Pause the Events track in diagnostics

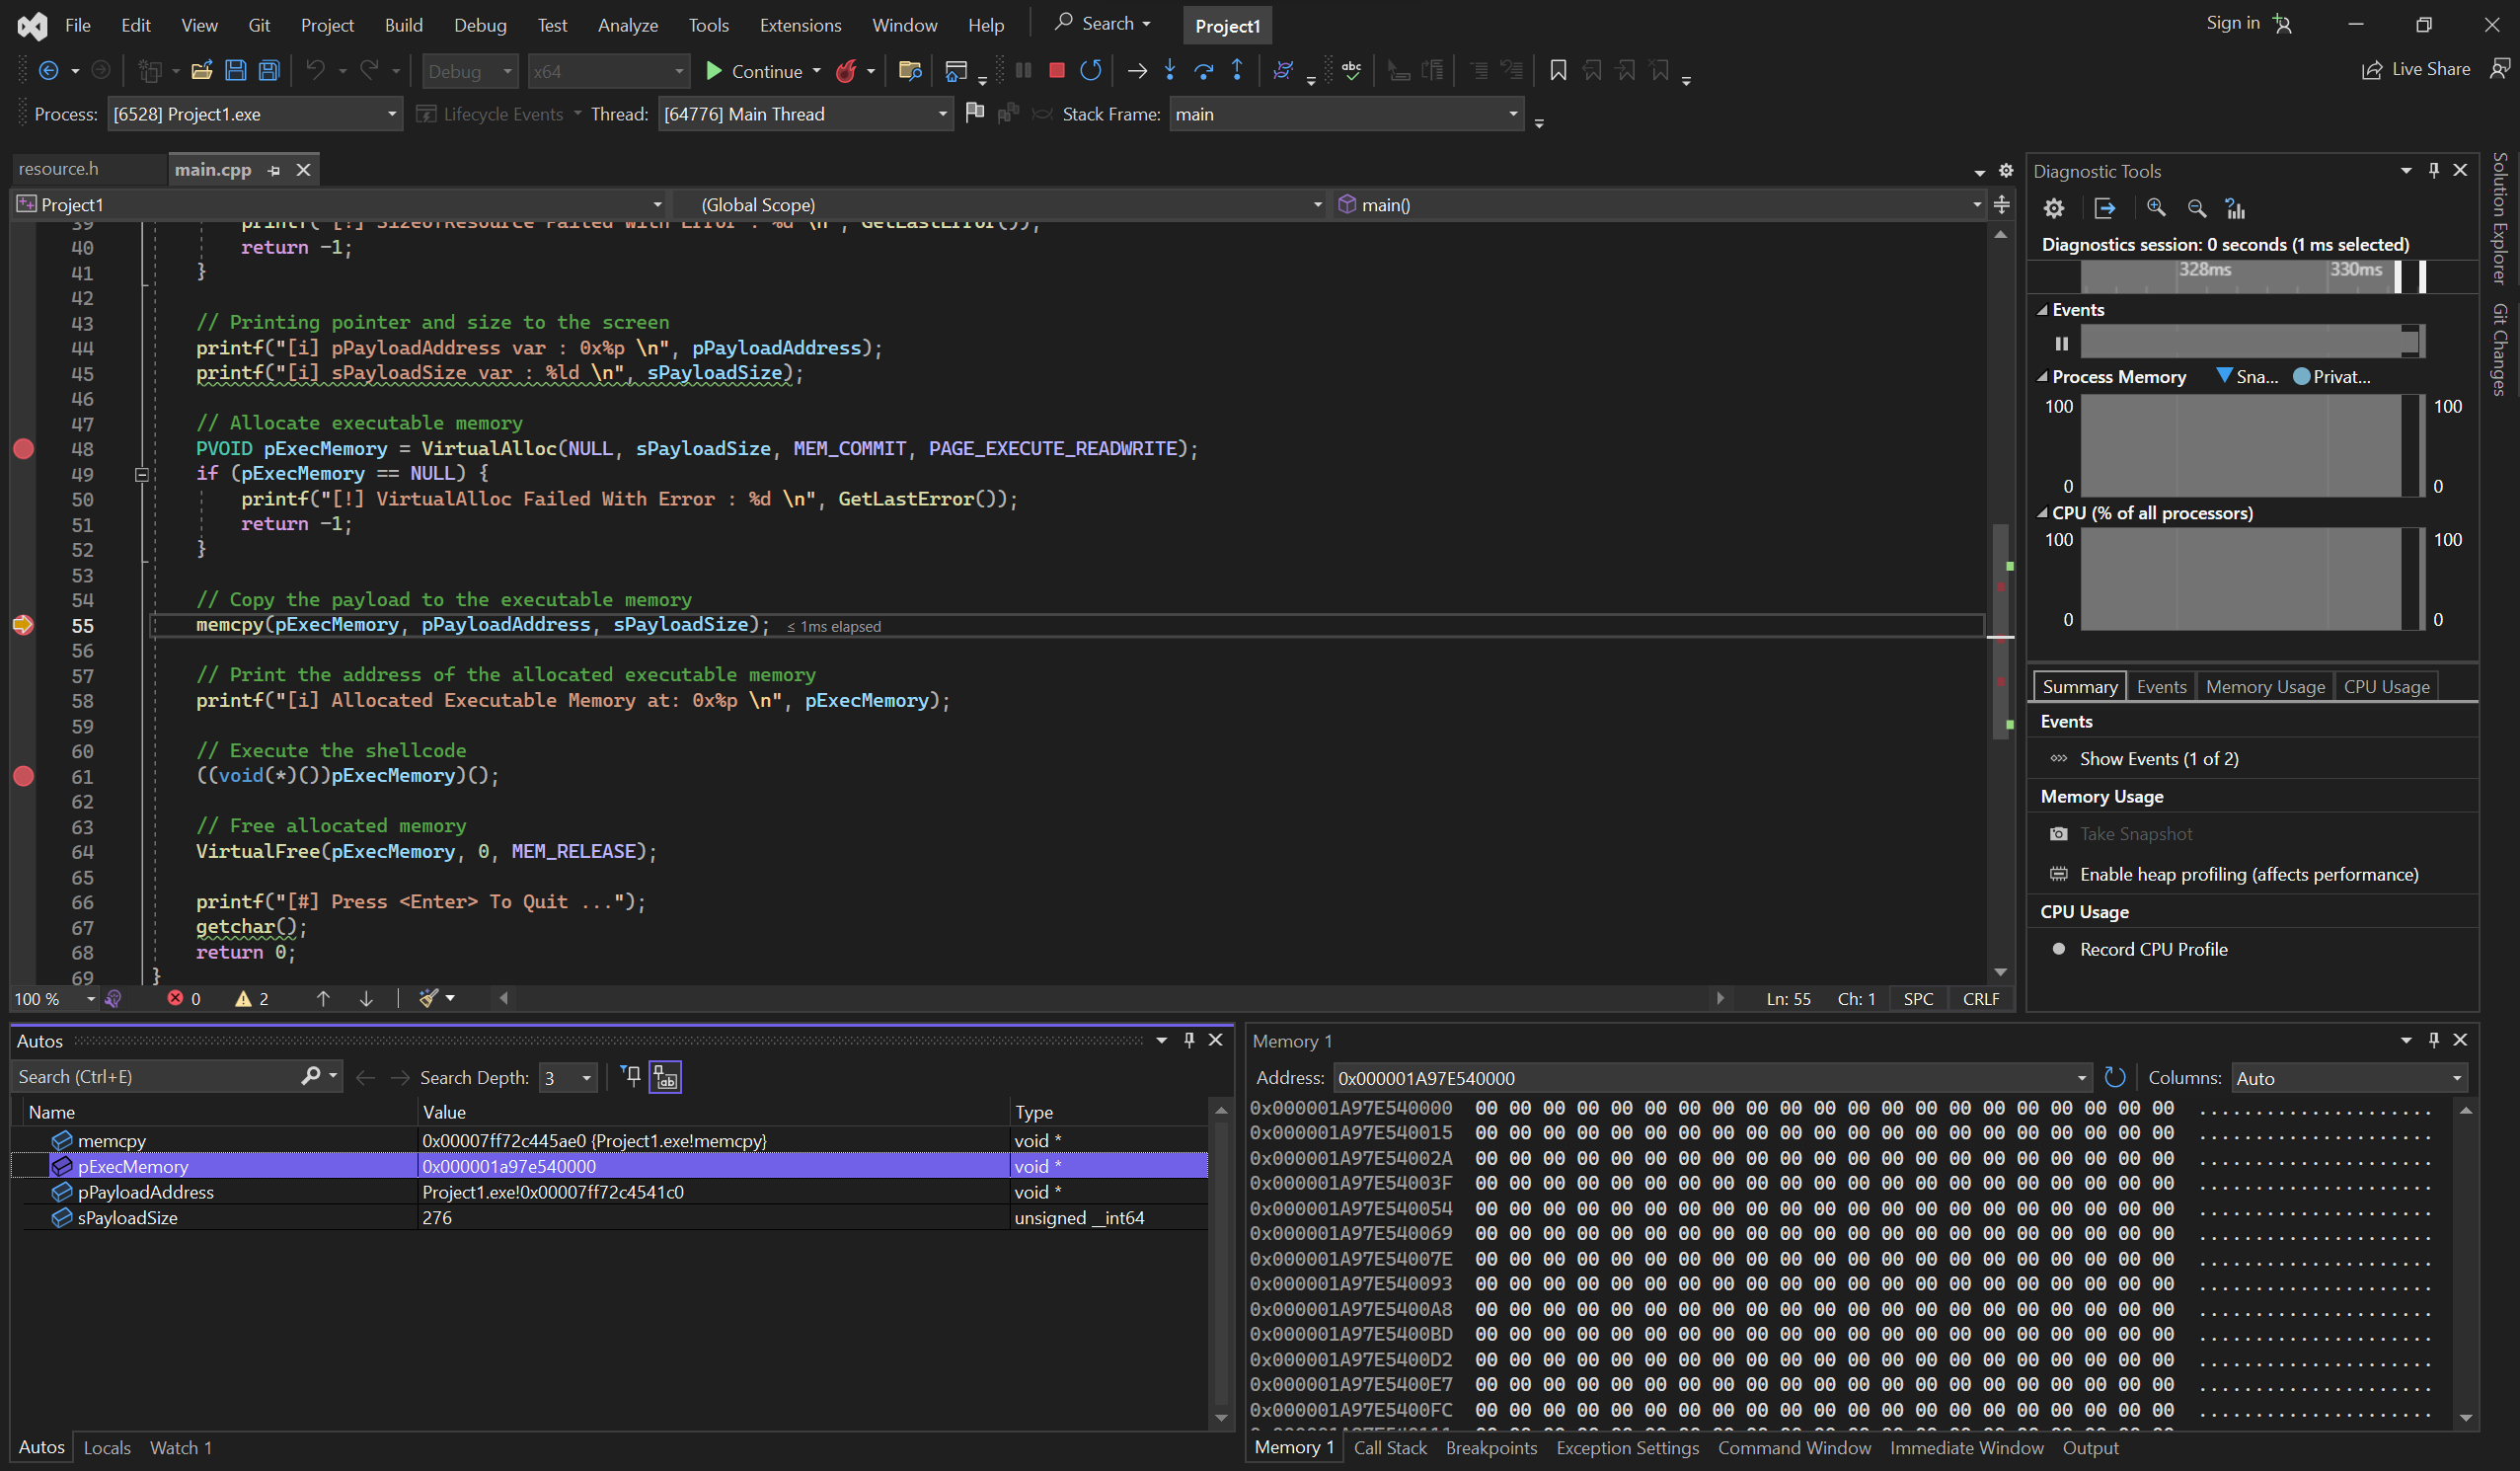pyautogui.click(x=2061, y=343)
